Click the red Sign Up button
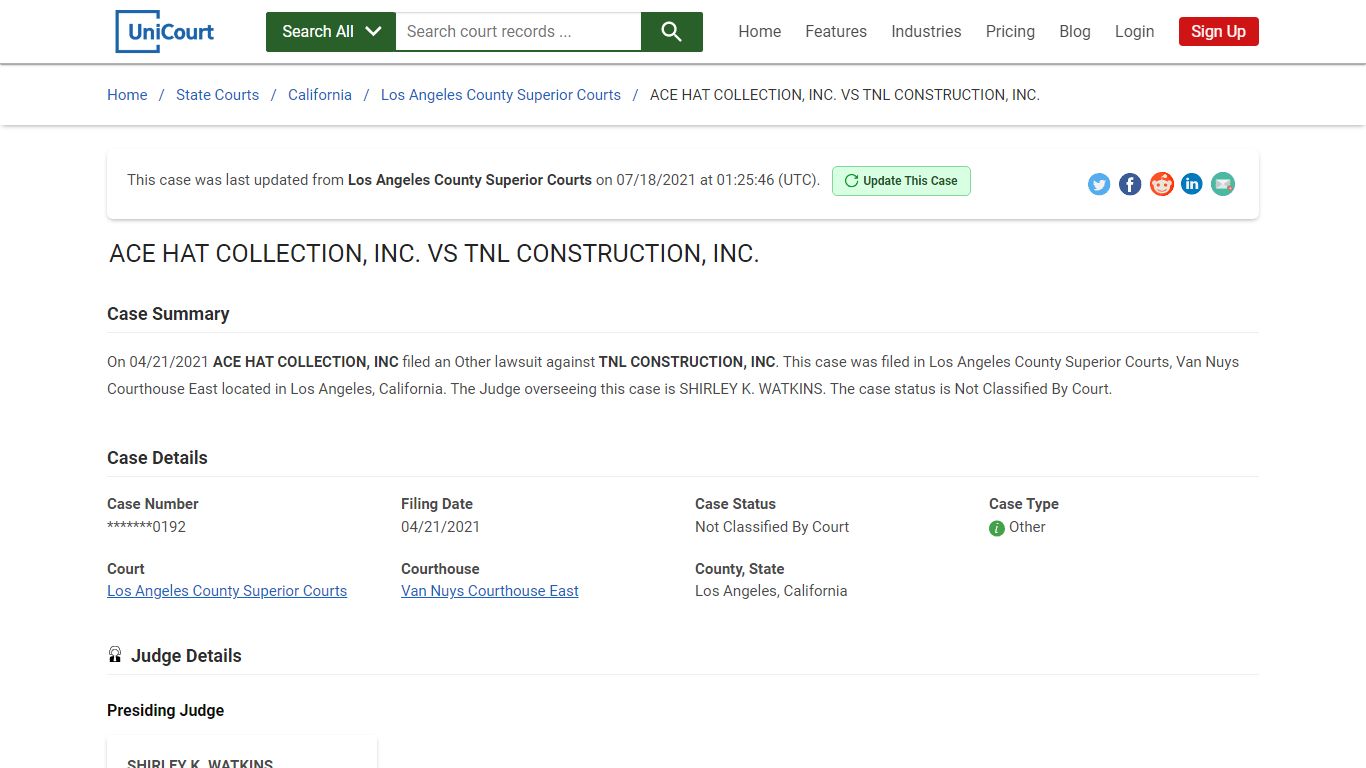The height and width of the screenshot is (768, 1366). tap(1218, 32)
